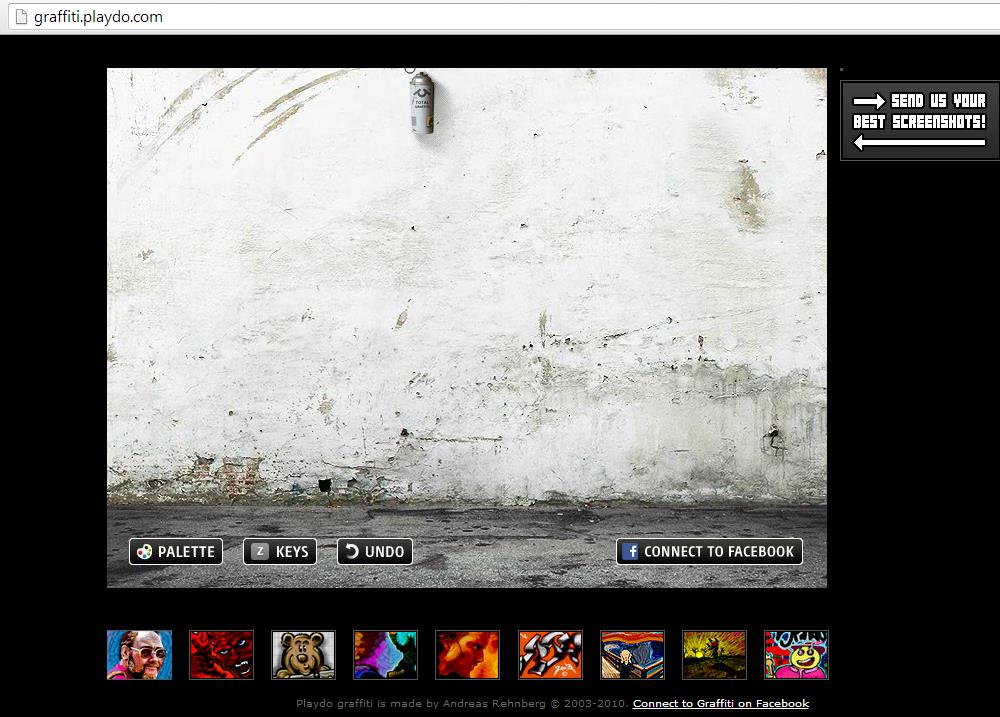
Task: Show the Keys shortcuts button
Action: (280, 552)
